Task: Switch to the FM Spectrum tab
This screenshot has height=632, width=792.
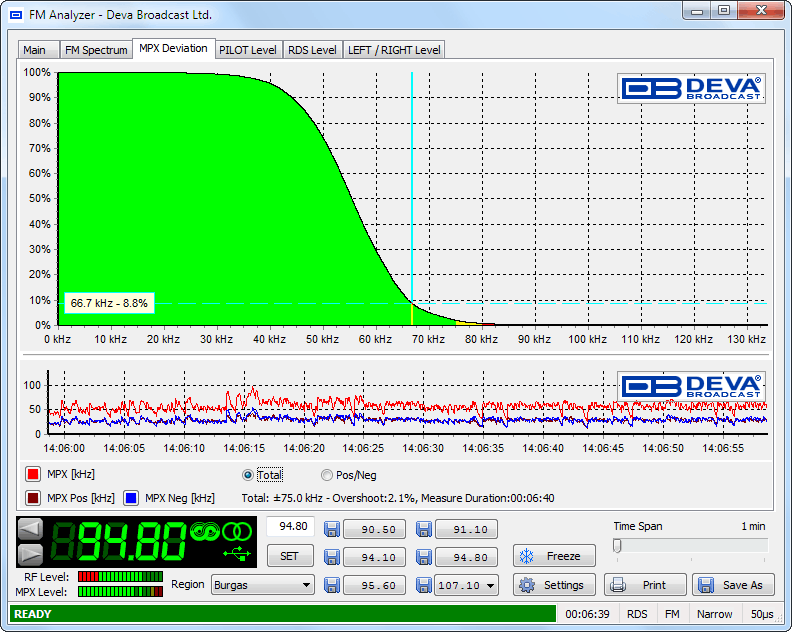Action: tap(95, 50)
